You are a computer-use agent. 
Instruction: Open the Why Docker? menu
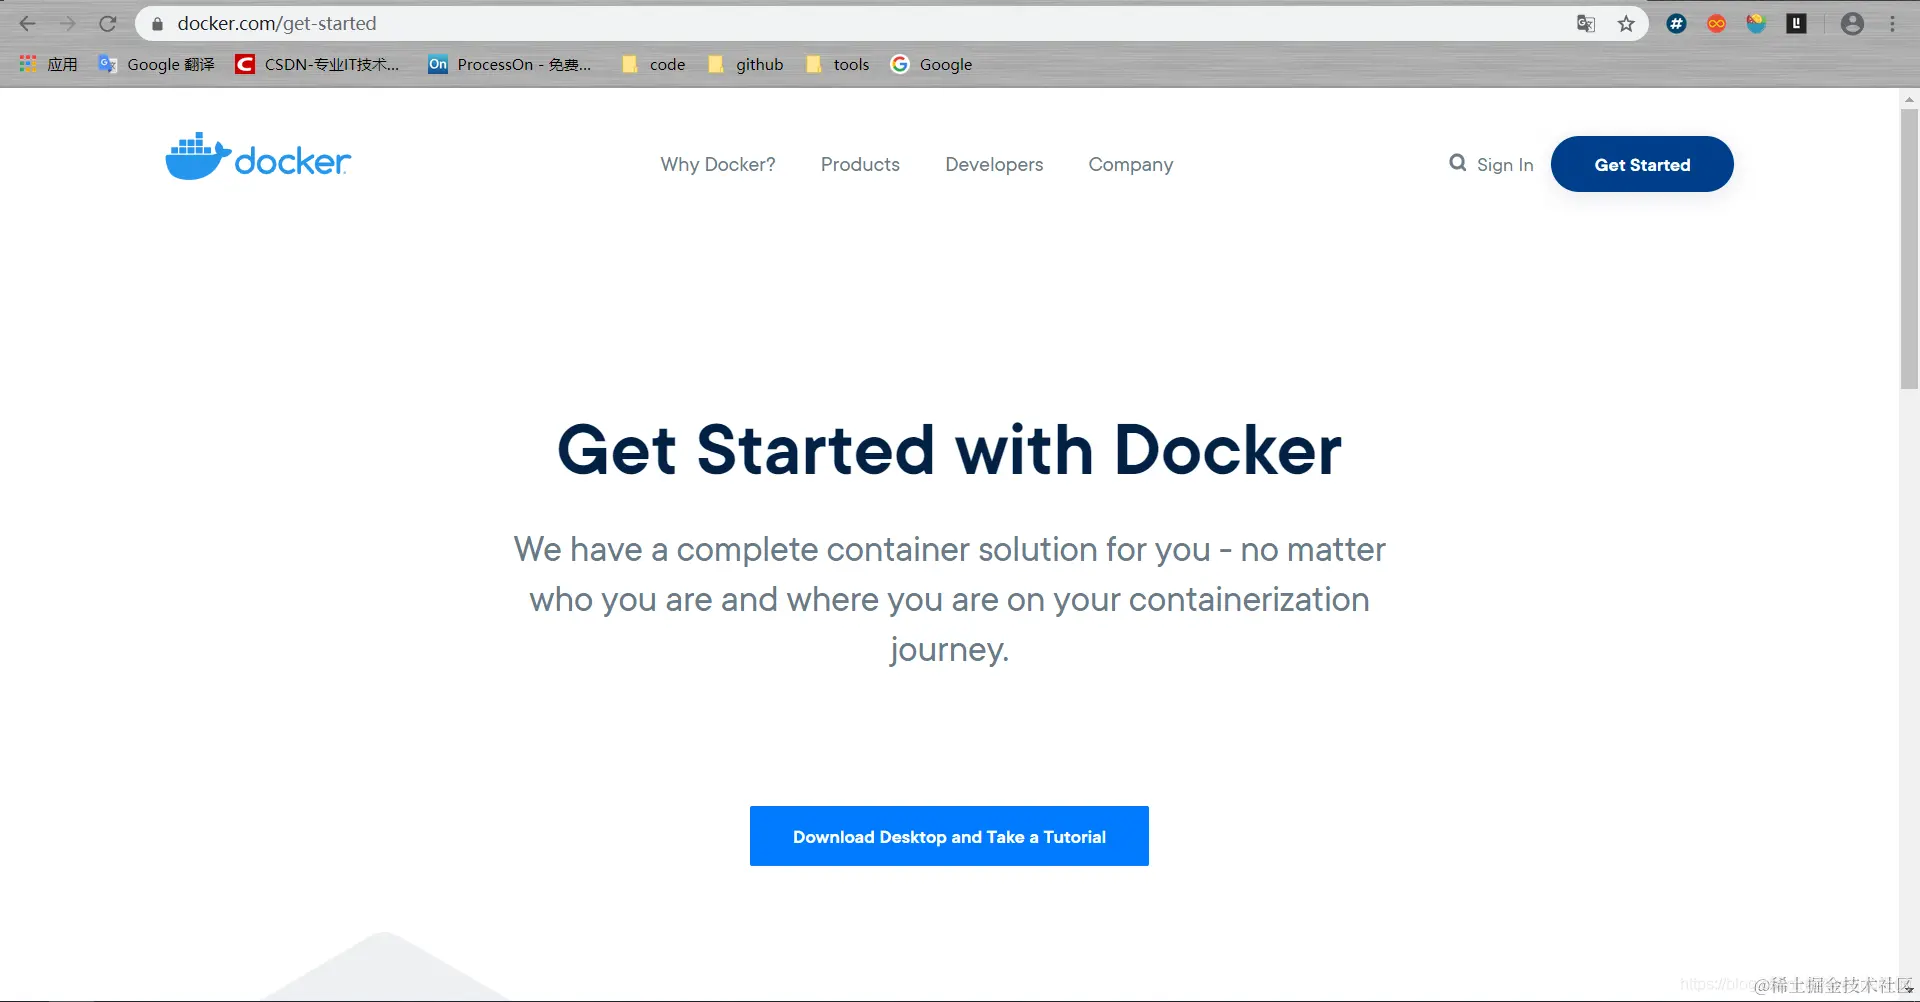718,165
